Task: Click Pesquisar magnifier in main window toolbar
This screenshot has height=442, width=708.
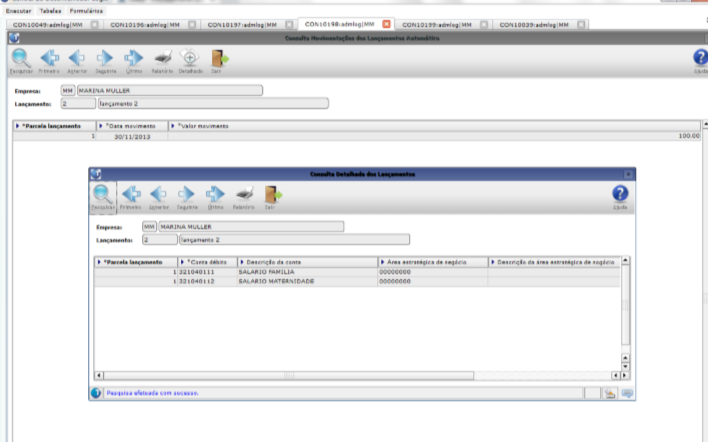Action: (x=21, y=61)
